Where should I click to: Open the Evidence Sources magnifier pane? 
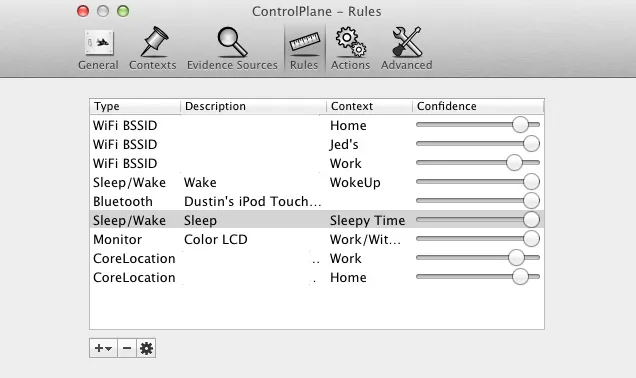232,49
